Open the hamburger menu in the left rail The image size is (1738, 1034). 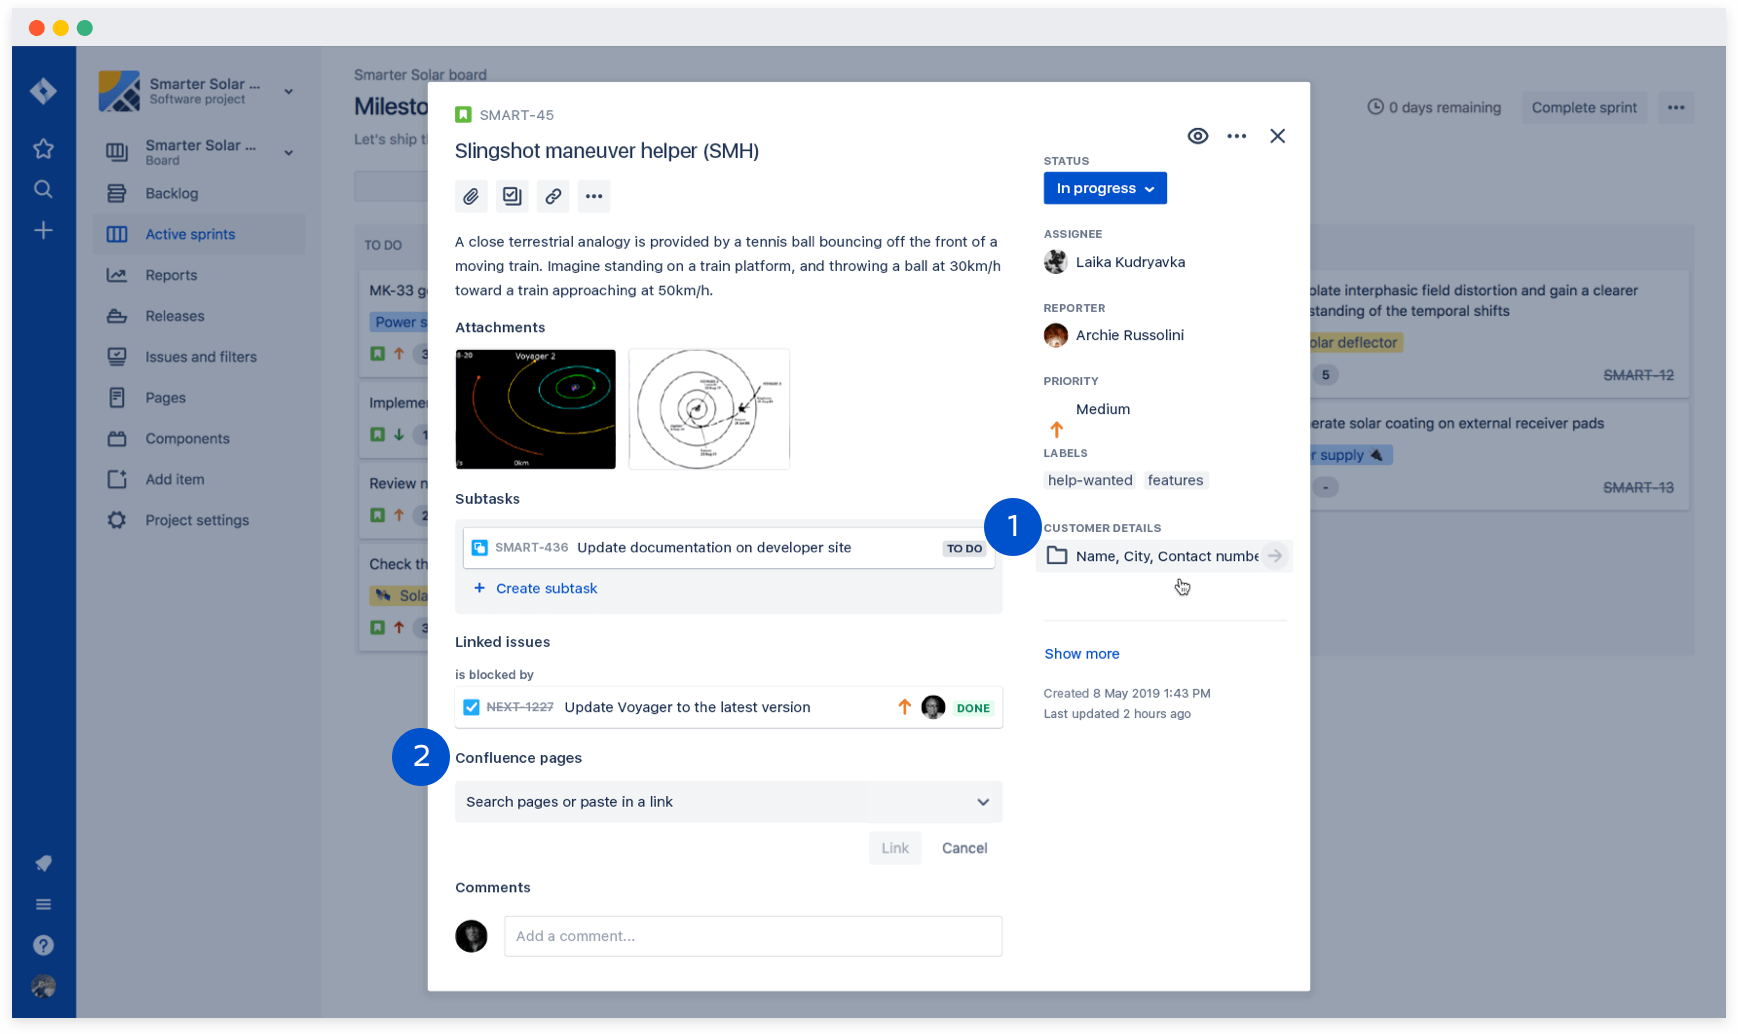tap(43, 904)
